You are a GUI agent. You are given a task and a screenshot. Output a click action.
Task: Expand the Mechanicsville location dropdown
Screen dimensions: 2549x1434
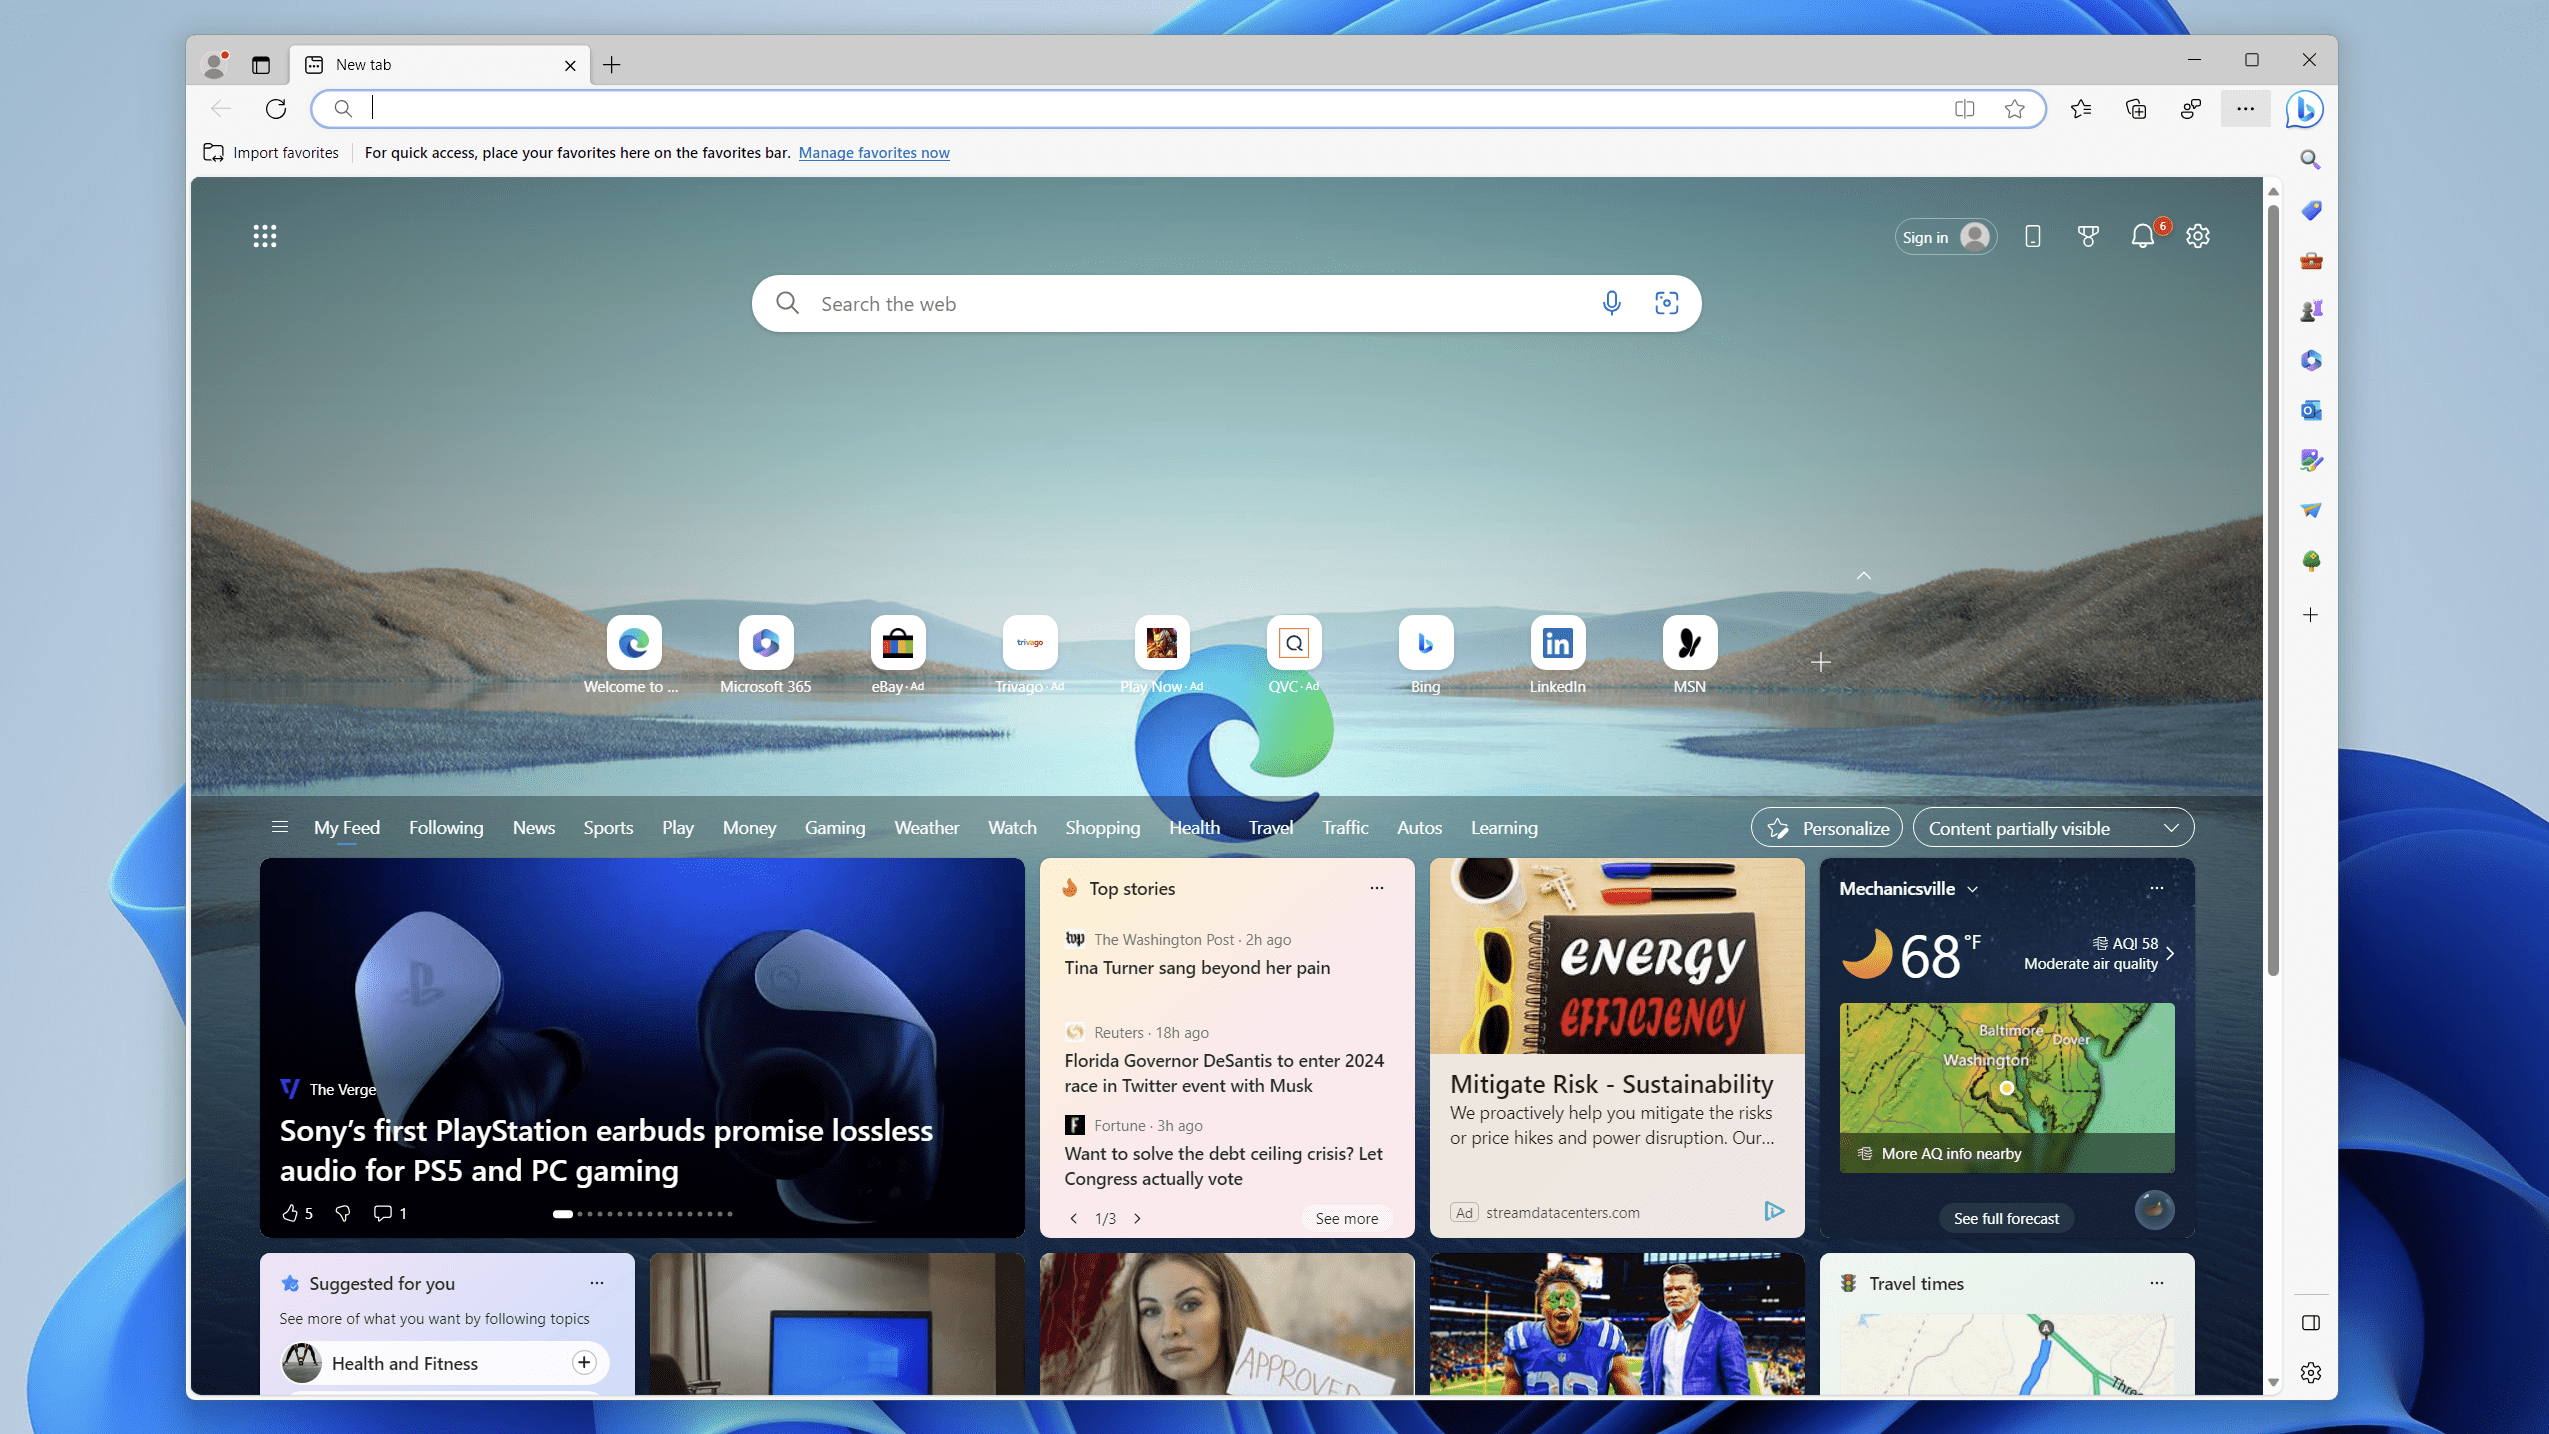(x=1972, y=889)
